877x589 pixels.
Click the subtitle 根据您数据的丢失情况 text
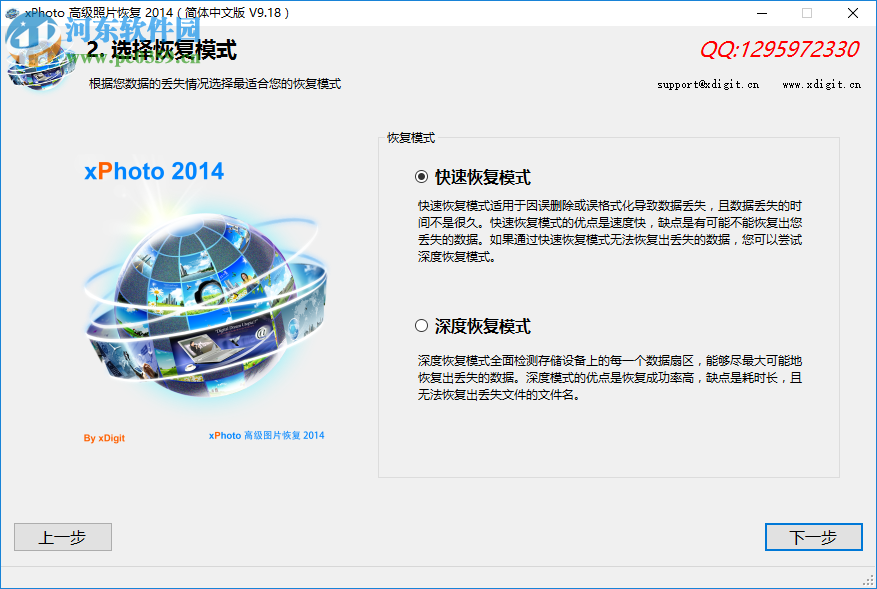pyautogui.click(x=215, y=84)
